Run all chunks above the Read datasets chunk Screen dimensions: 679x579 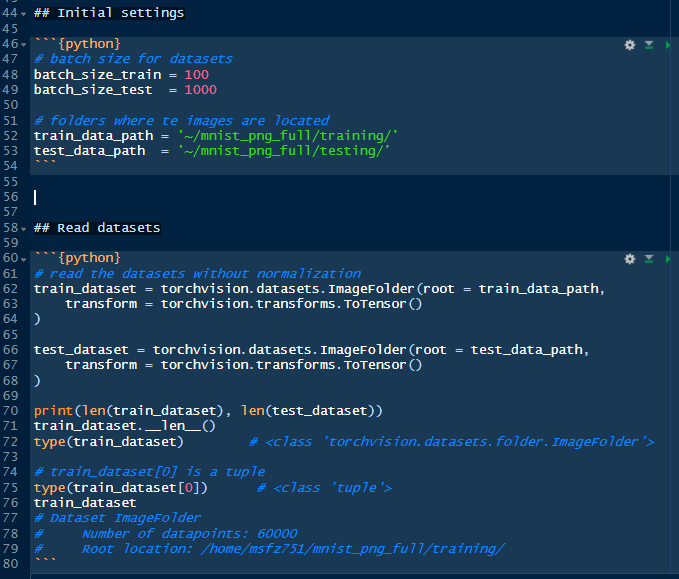(648, 259)
